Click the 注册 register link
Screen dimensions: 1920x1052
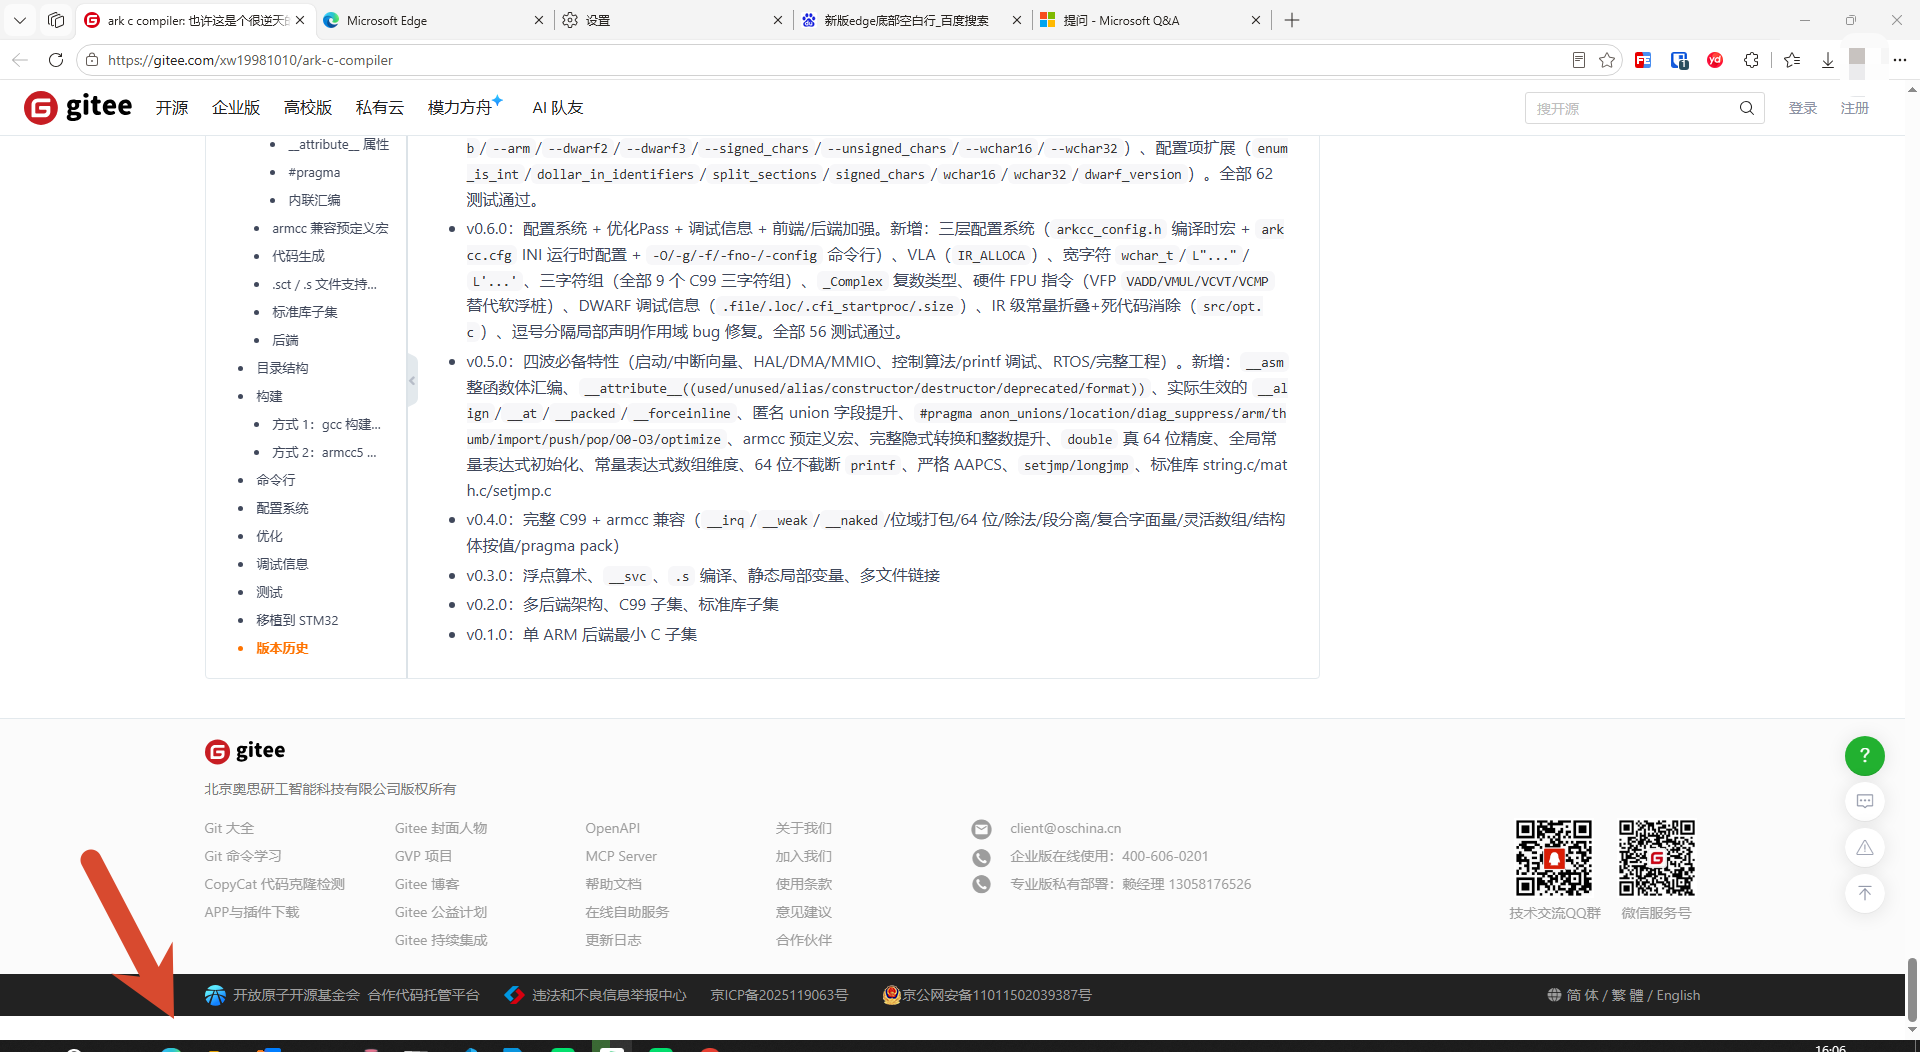[1855, 108]
